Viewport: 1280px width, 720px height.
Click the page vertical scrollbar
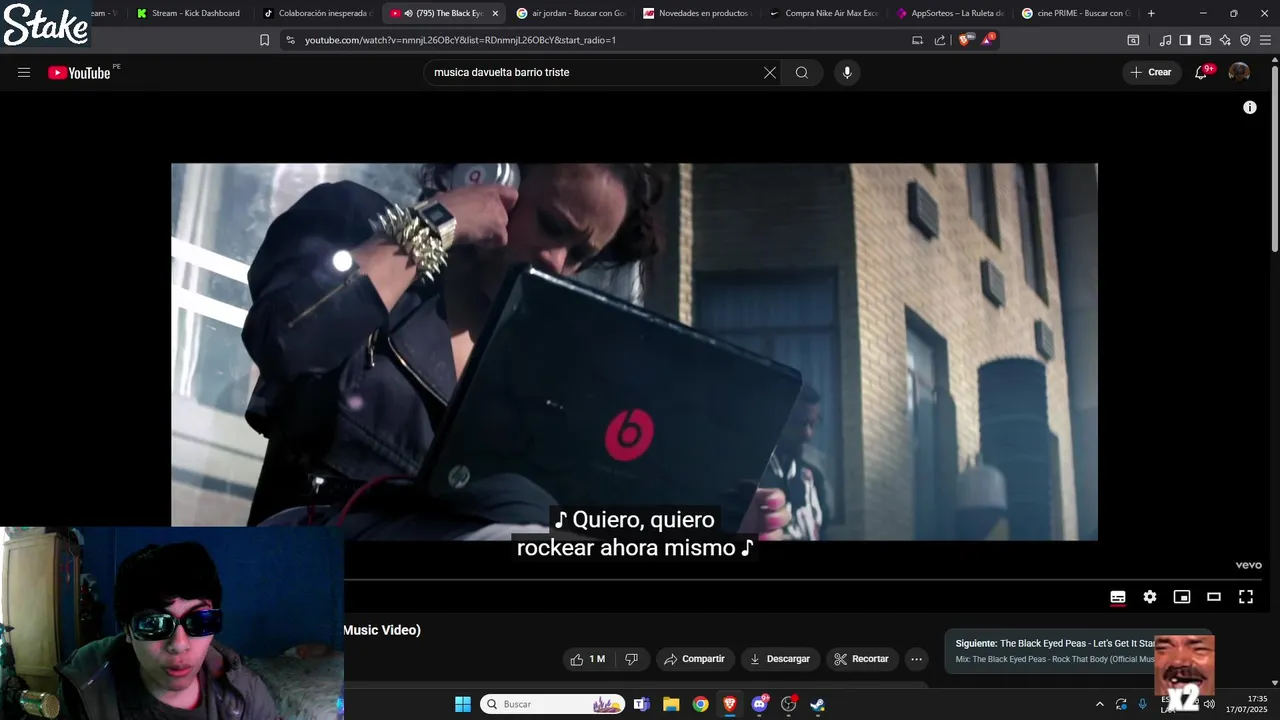click(1274, 160)
